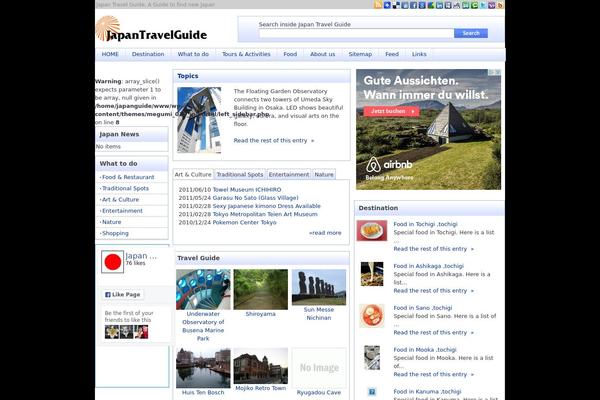Select the Art & Culture tab
Image resolution: width=600 pixels, height=400 pixels.
(x=193, y=174)
